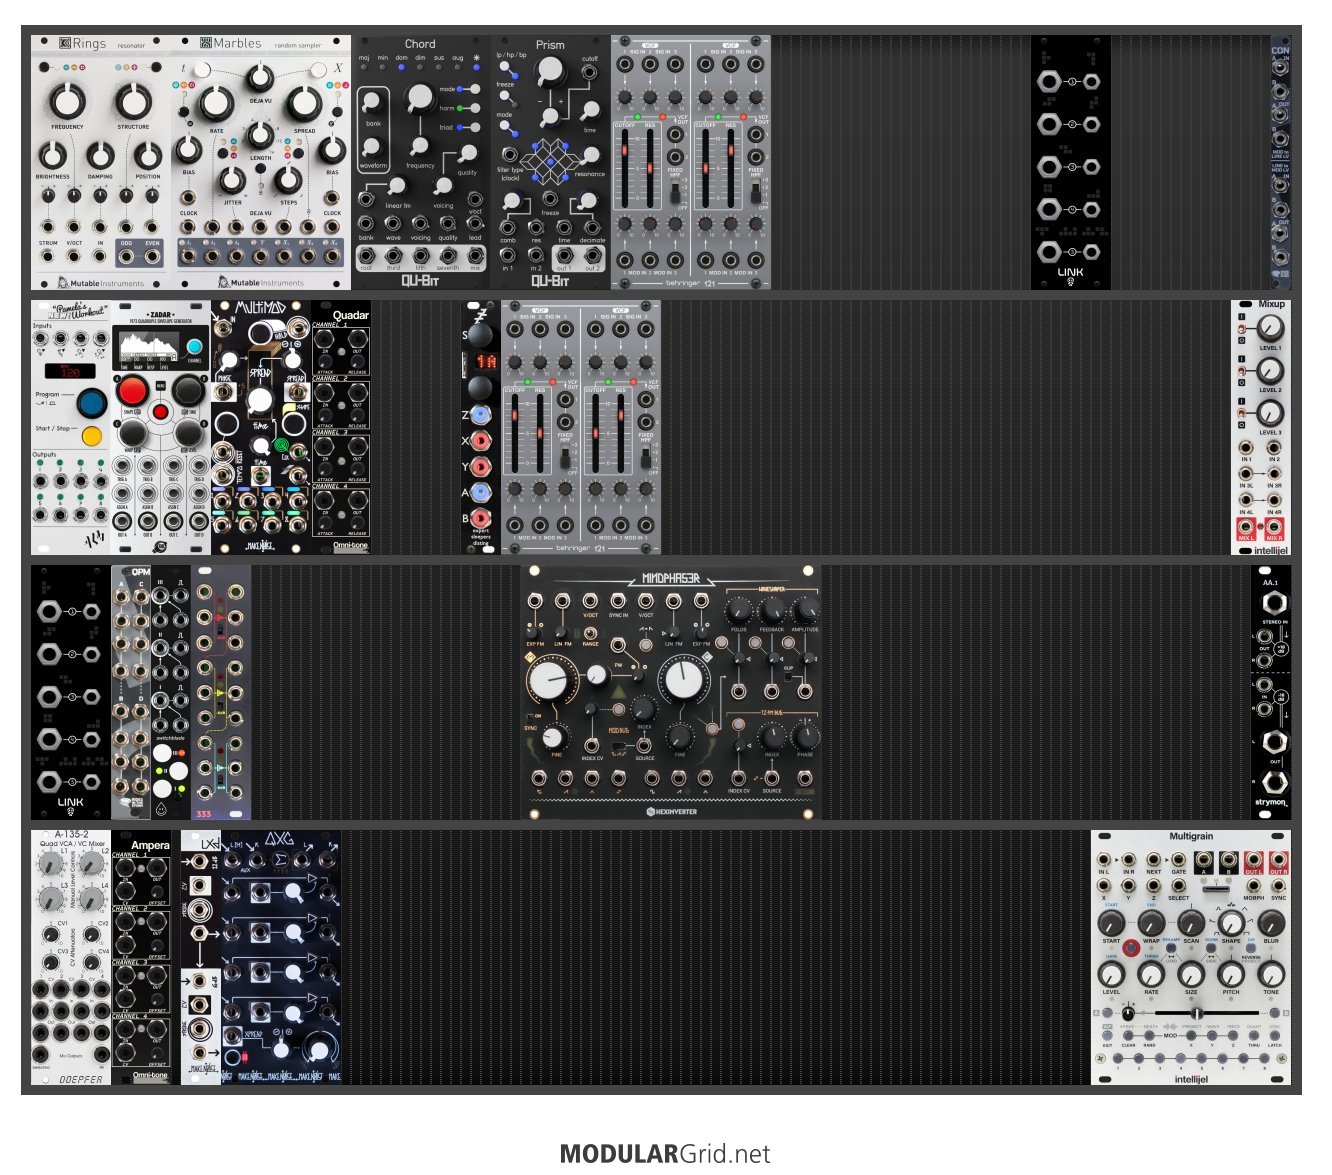Click the Mixup MIX L output jack

coord(1246,526)
